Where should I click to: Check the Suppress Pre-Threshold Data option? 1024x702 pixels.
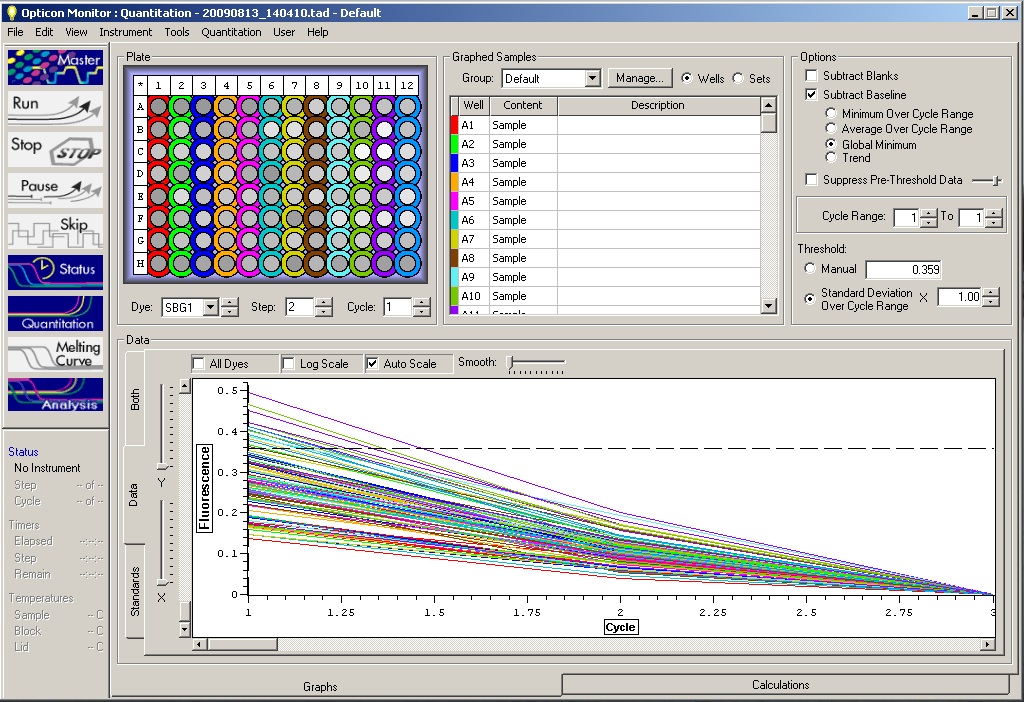coord(813,180)
